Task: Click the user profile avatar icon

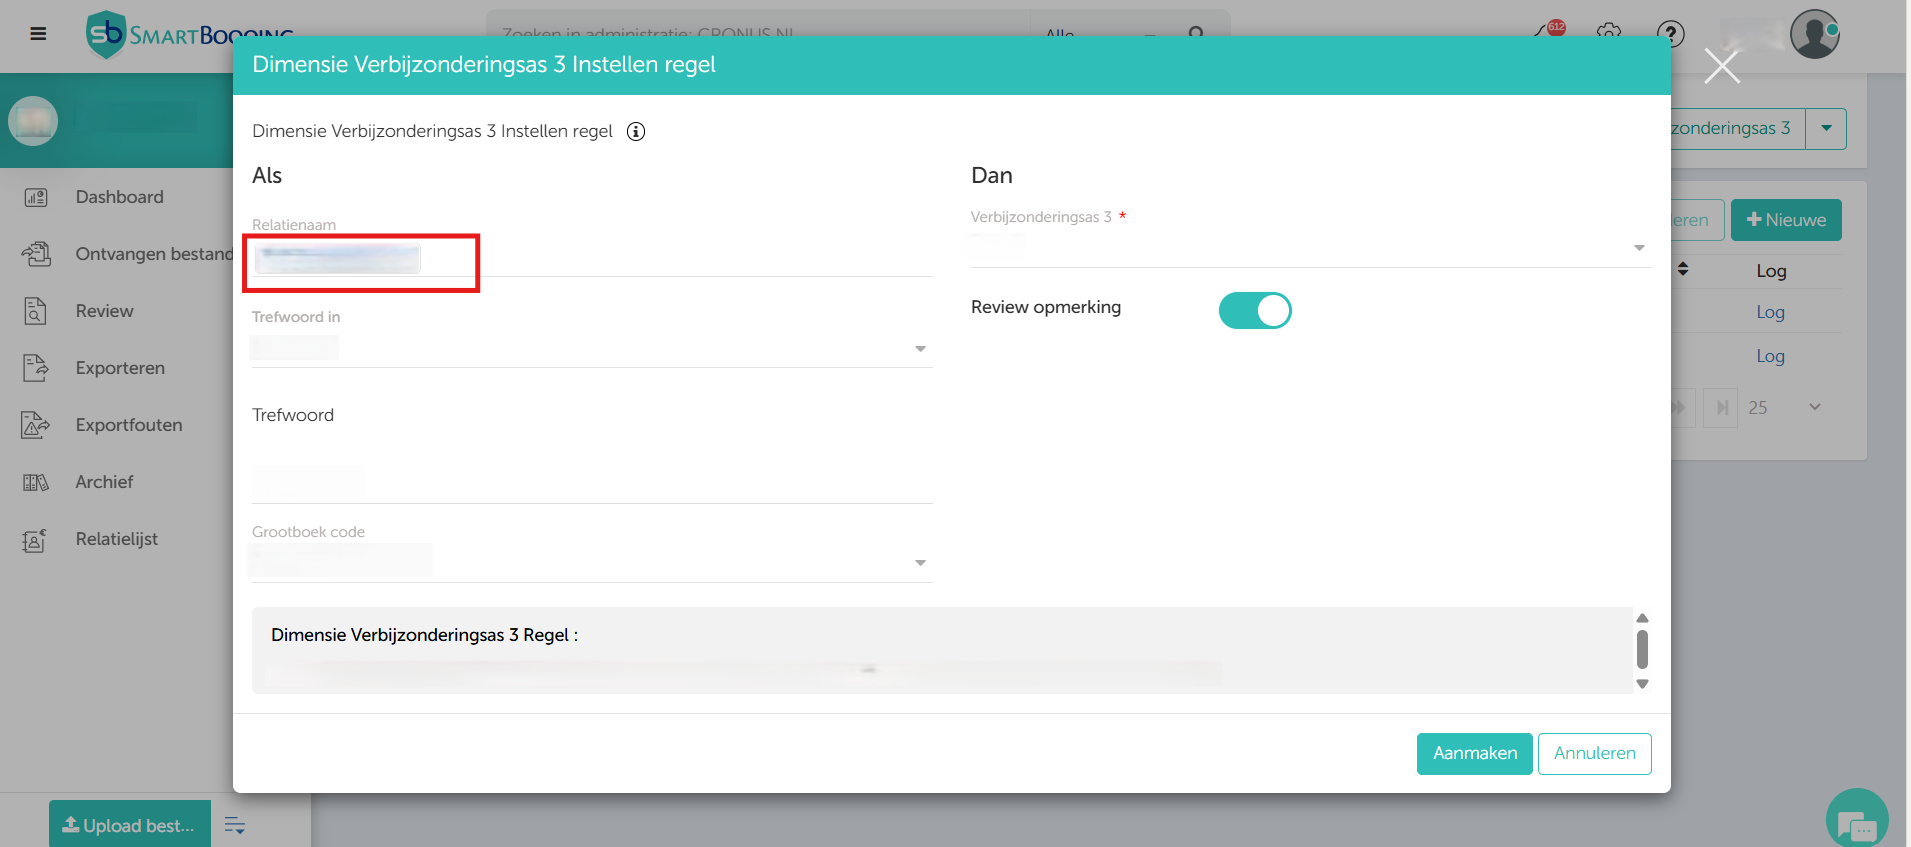Action: (1814, 34)
